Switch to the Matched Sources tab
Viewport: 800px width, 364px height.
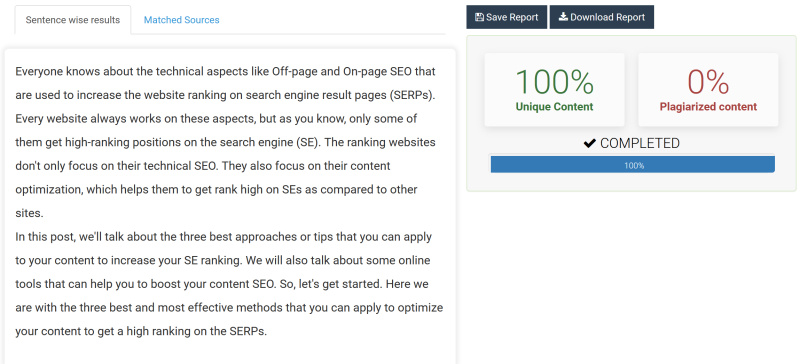pyautogui.click(x=182, y=20)
